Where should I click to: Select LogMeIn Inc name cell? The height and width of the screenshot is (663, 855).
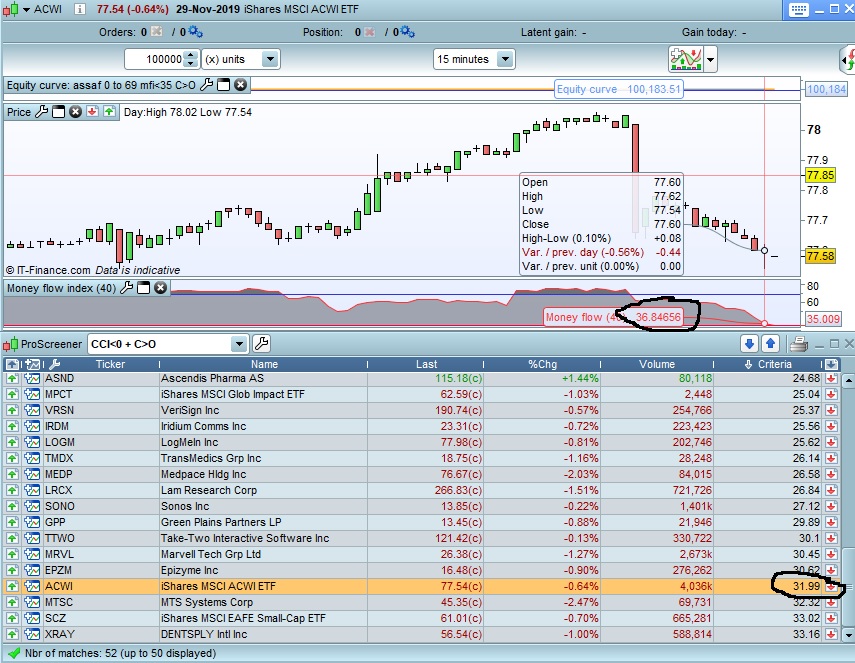pos(189,442)
